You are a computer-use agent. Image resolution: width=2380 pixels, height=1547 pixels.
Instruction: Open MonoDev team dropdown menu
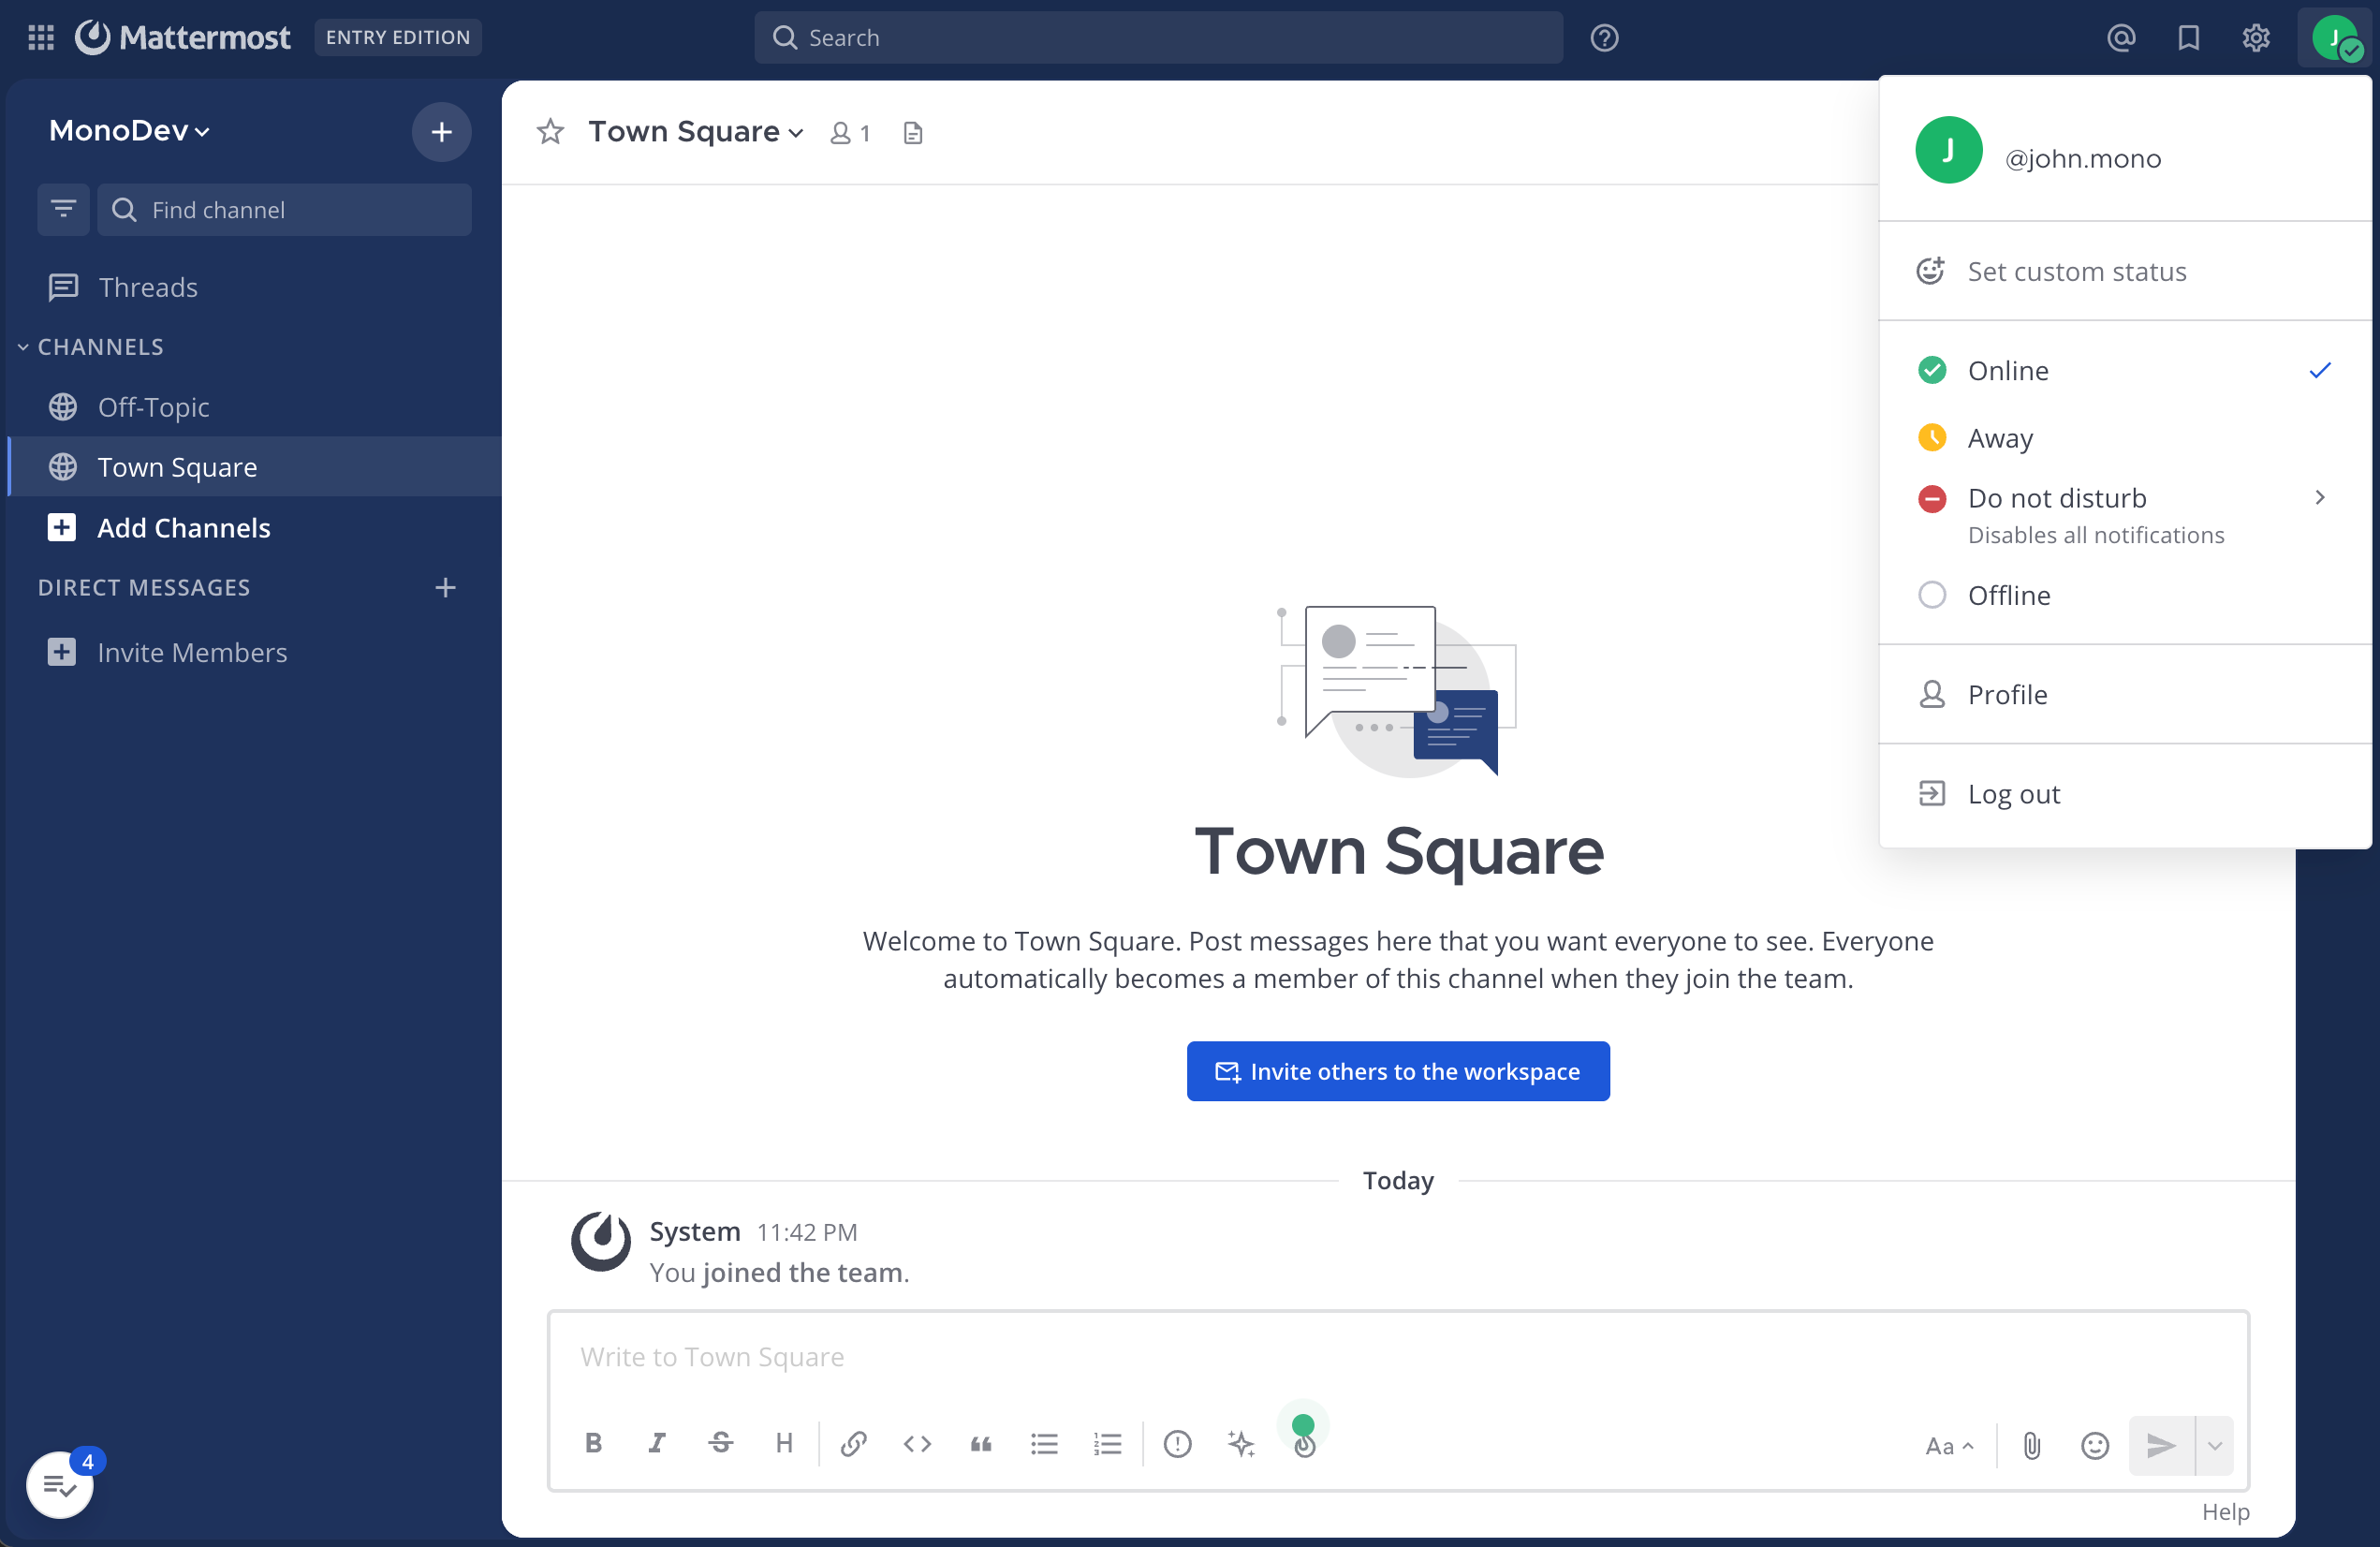click(x=129, y=131)
